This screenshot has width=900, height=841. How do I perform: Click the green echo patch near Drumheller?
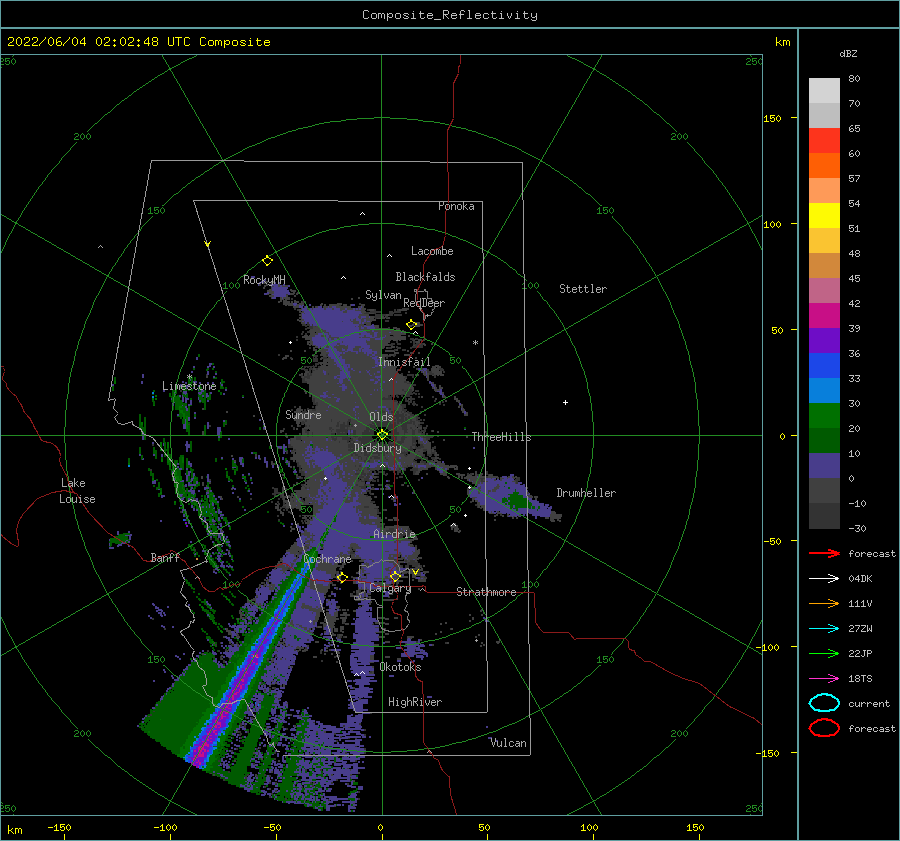(x=517, y=501)
